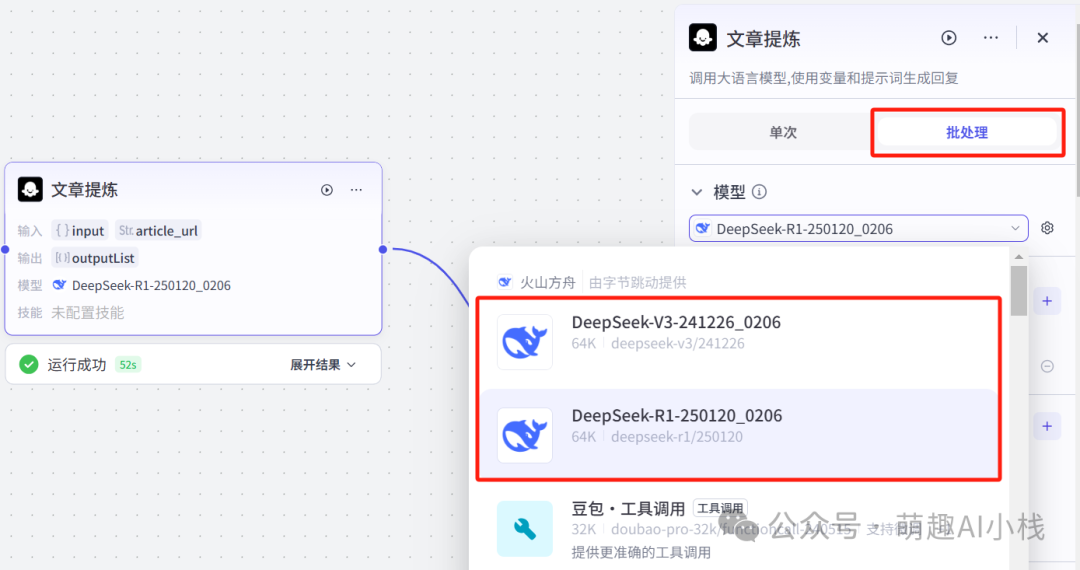Click the panel header 文章提炼 logo icon
This screenshot has height=570, width=1080.
click(x=703, y=38)
